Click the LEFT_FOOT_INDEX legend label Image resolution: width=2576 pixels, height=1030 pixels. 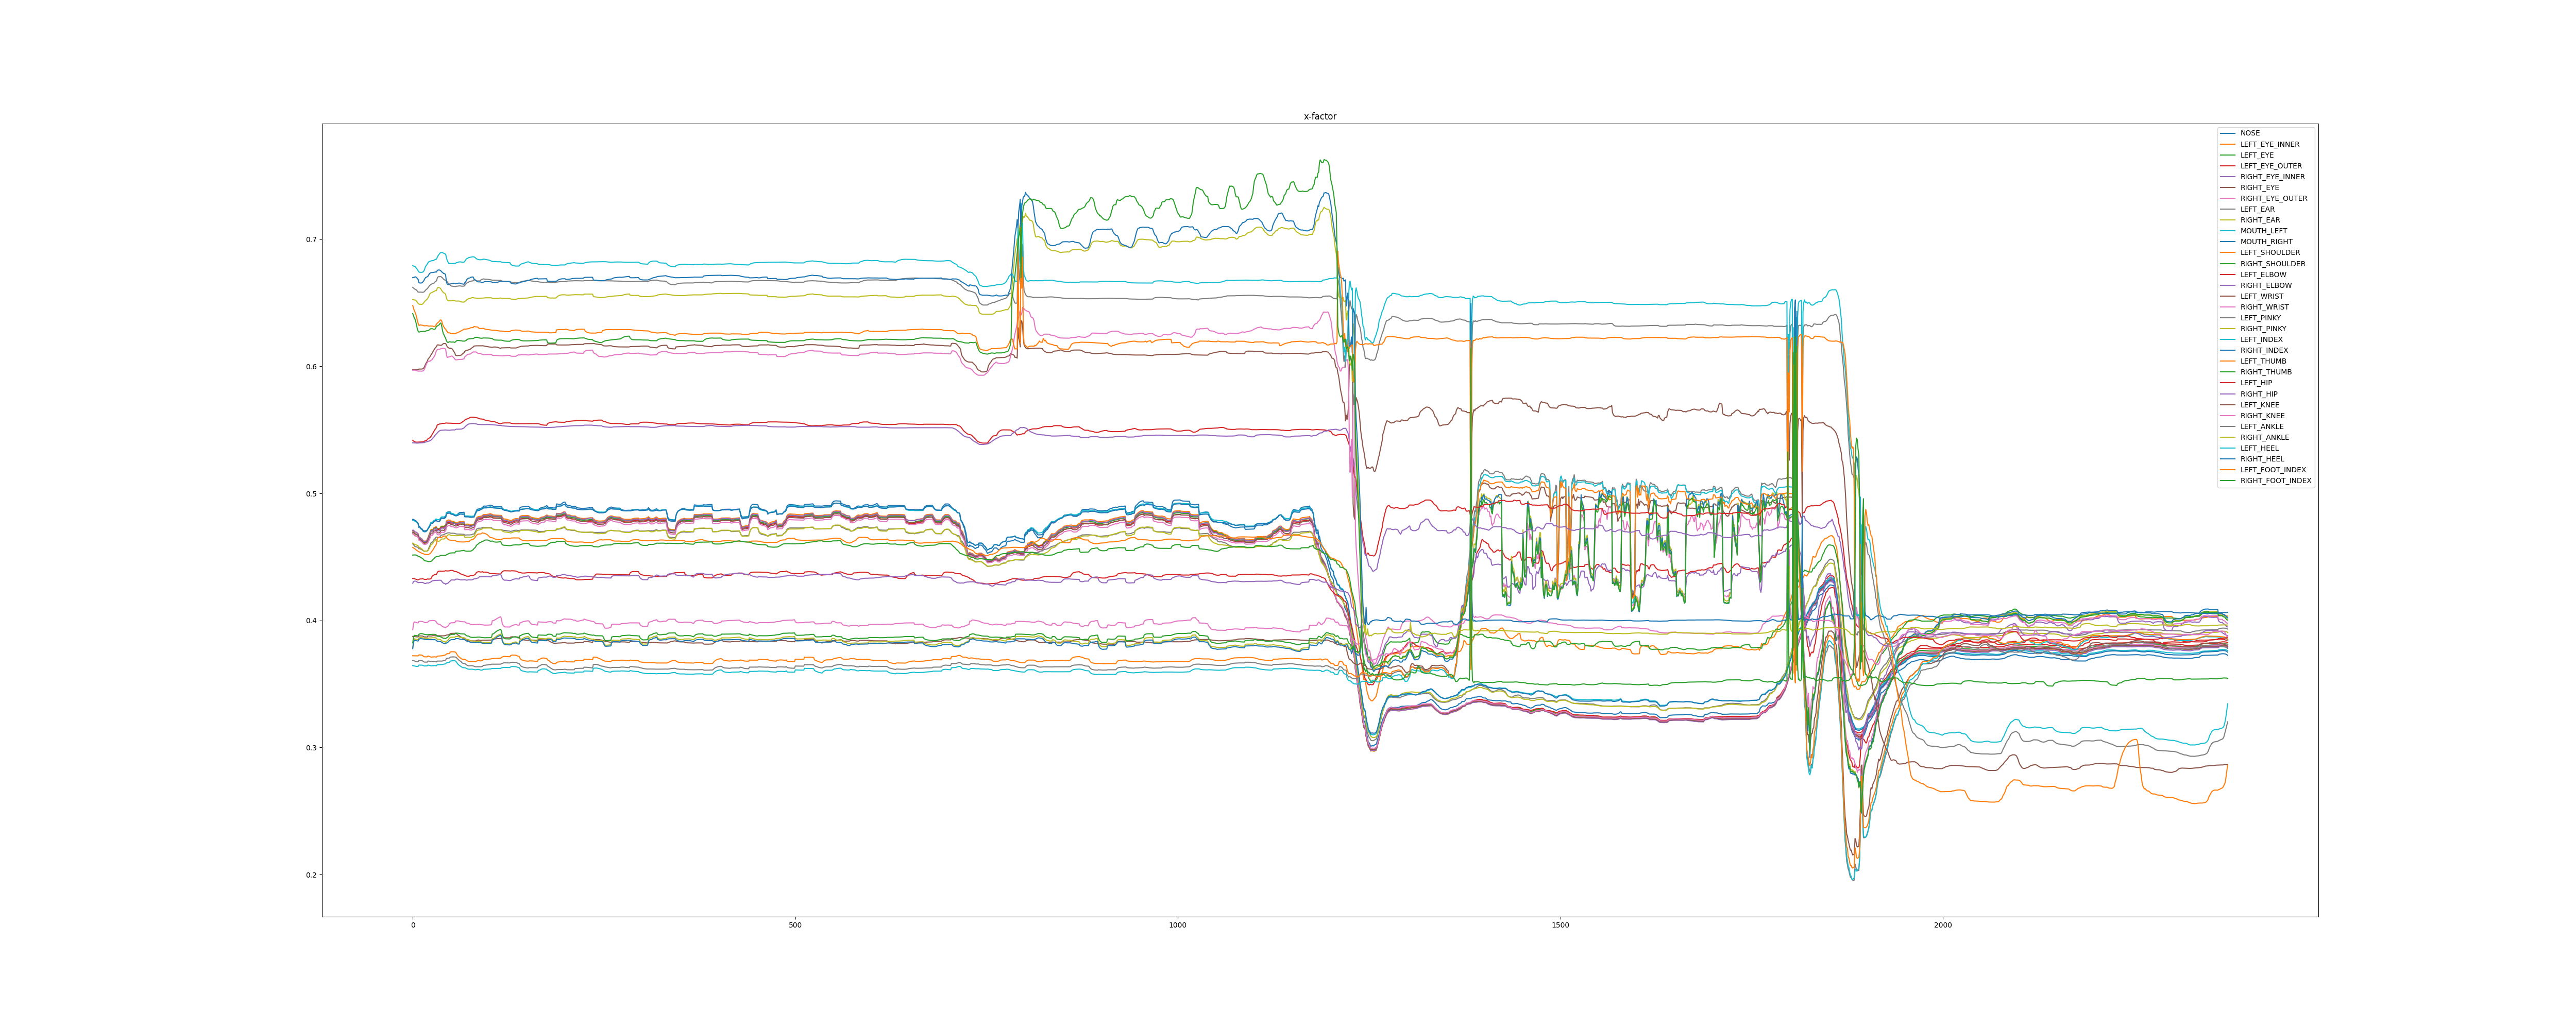[x=2272, y=470]
